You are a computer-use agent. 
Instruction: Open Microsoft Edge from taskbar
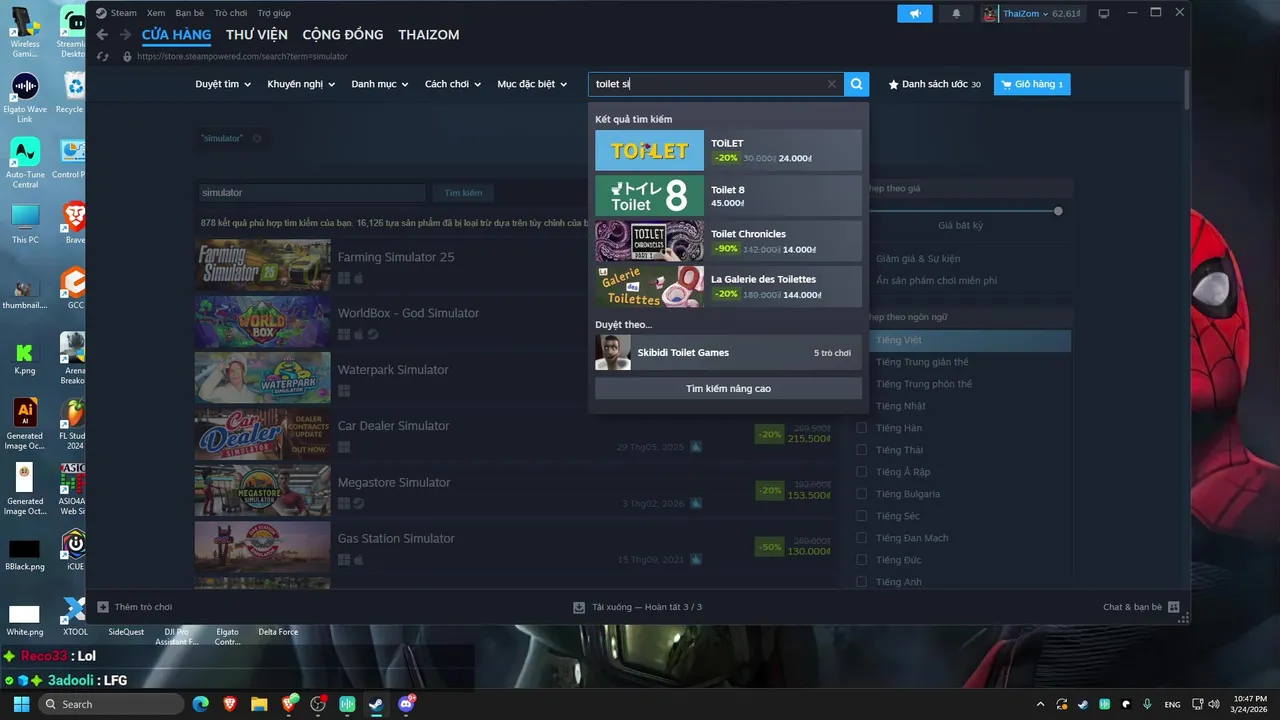pyautogui.click(x=200, y=704)
